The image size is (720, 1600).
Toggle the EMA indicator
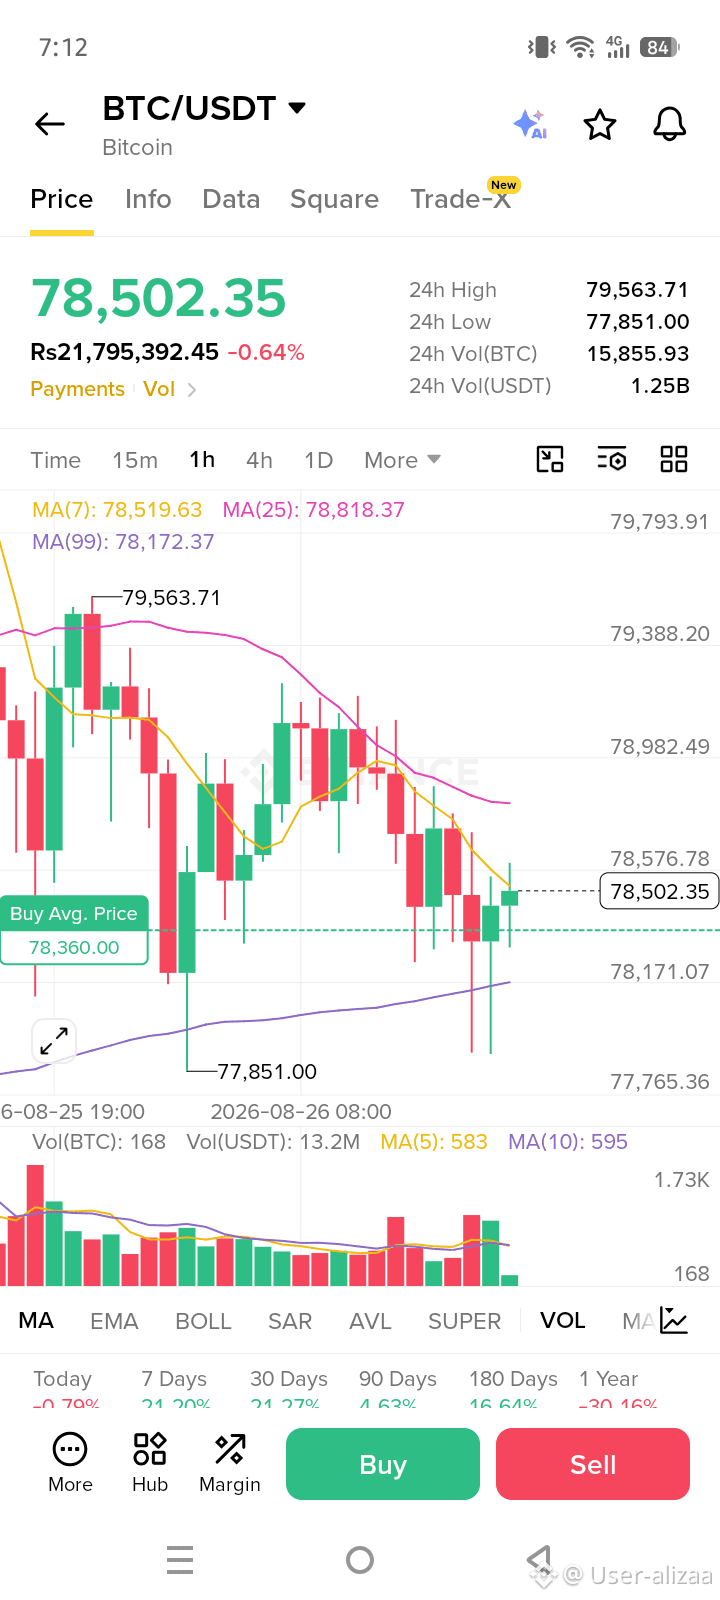pyautogui.click(x=114, y=1321)
